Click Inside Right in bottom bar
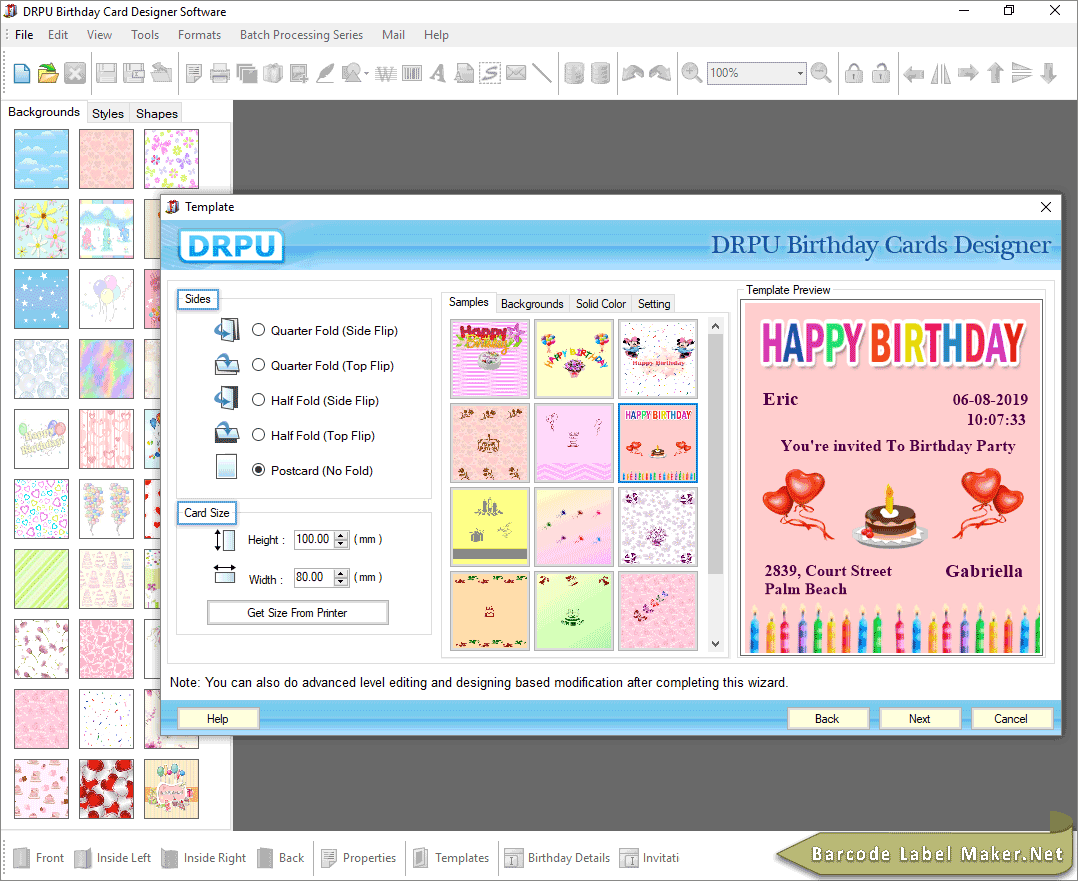 204,858
